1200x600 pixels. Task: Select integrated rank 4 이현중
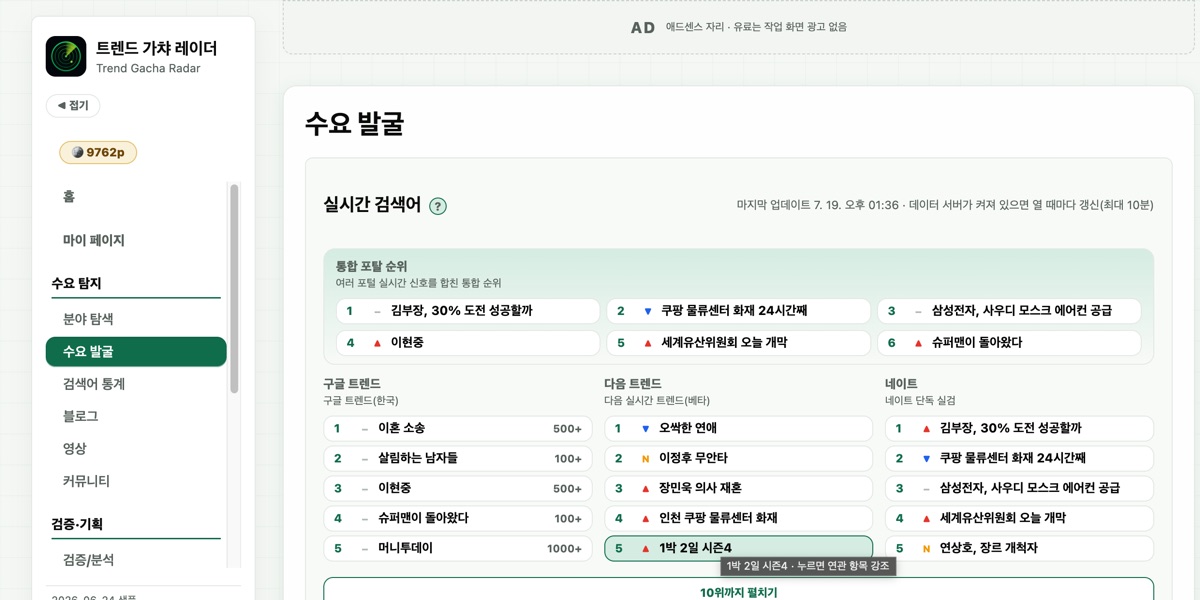tap(468, 343)
